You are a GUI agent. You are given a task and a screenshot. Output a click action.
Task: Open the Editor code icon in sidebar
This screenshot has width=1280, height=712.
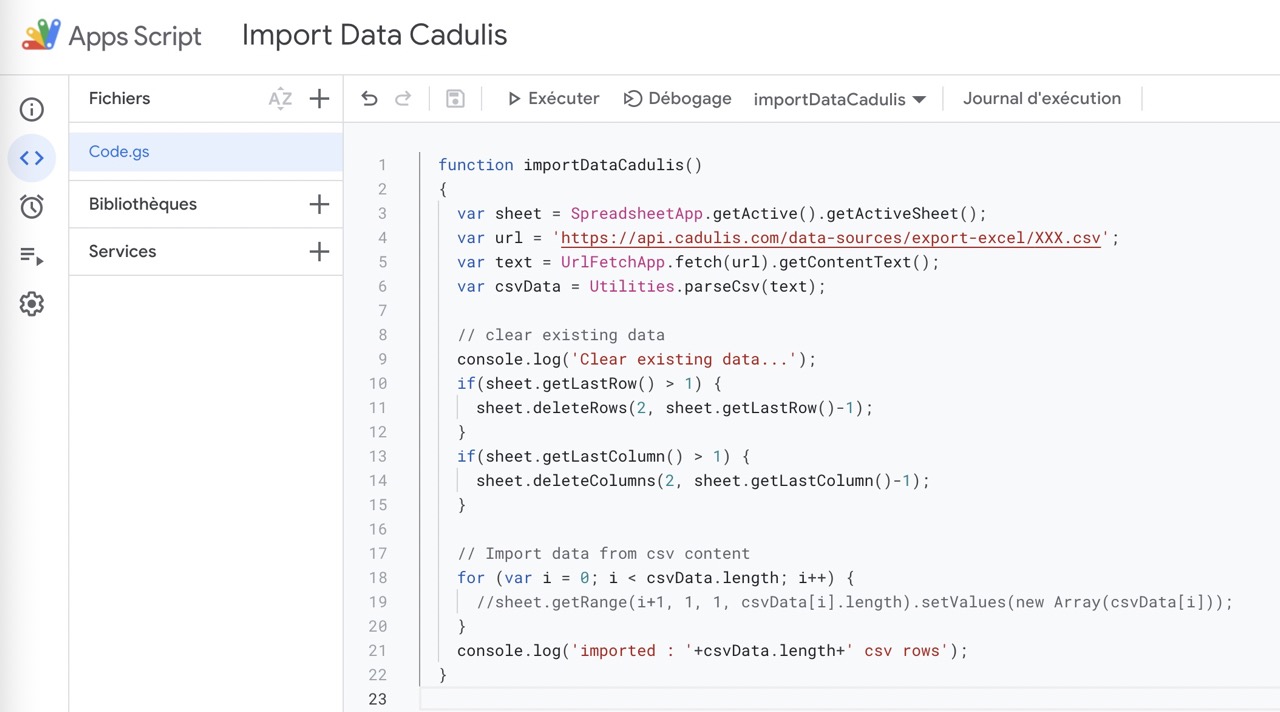pos(32,158)
